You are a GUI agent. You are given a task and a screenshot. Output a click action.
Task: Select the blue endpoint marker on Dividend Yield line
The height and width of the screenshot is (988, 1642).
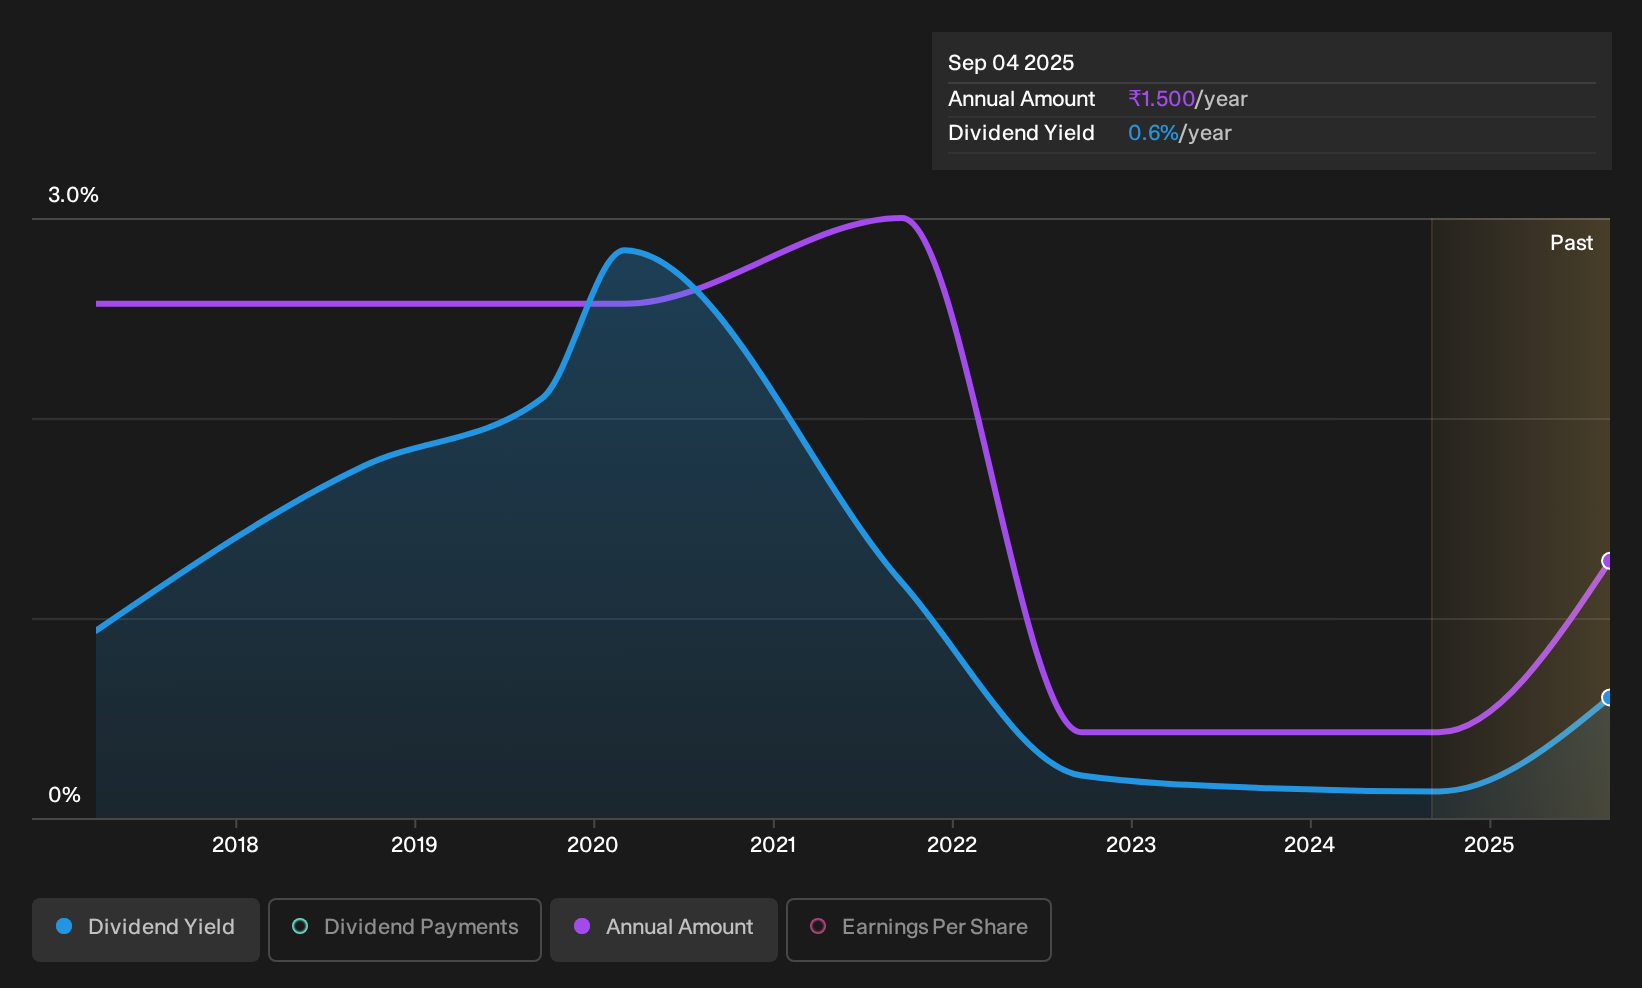1608,698
